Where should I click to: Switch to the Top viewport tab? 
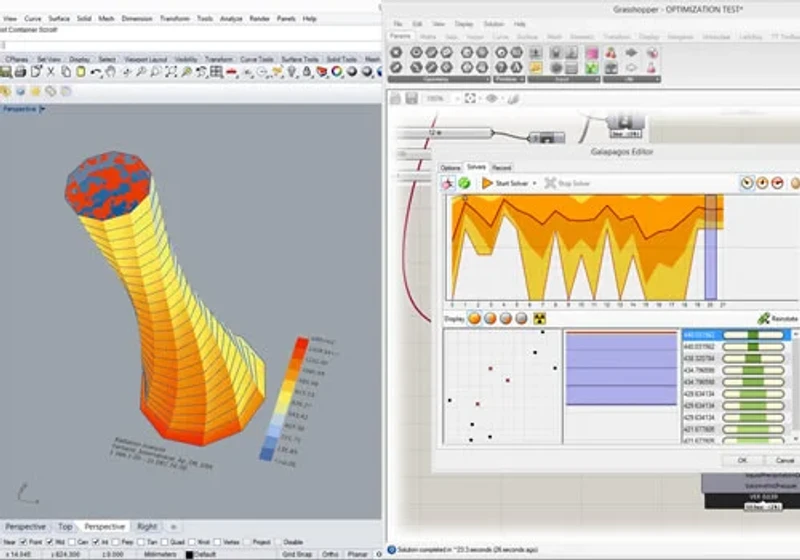(65, 526)
